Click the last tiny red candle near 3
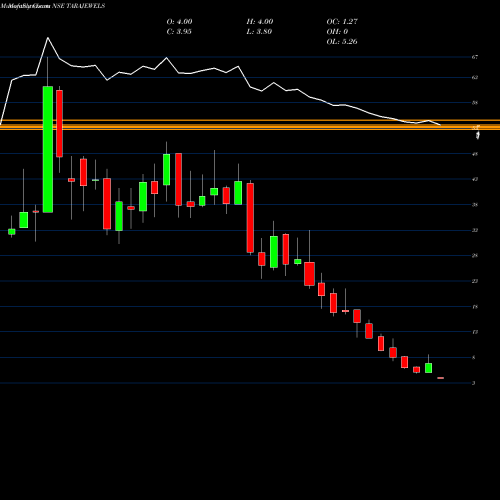Viewport: 500px width, 500px height. tap(440, 378)
